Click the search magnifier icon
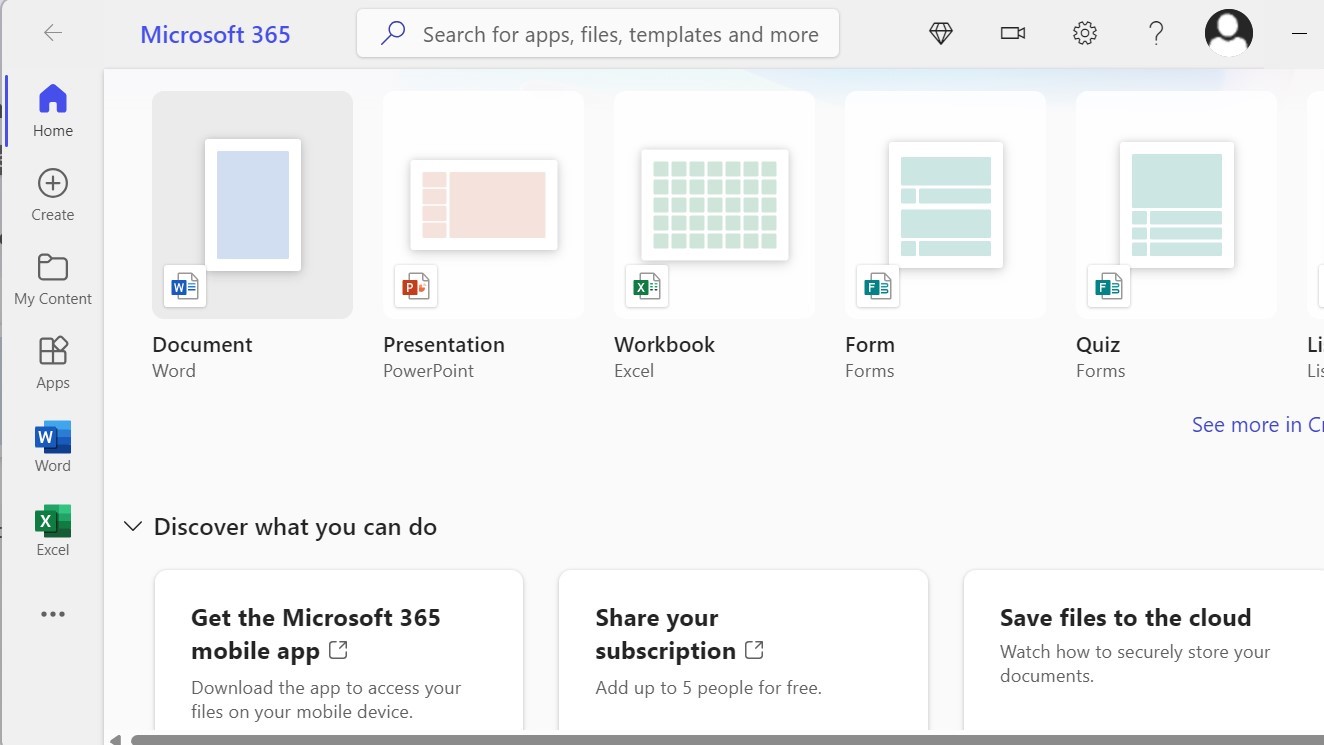The image size is (1324, 745). [393, 33]
